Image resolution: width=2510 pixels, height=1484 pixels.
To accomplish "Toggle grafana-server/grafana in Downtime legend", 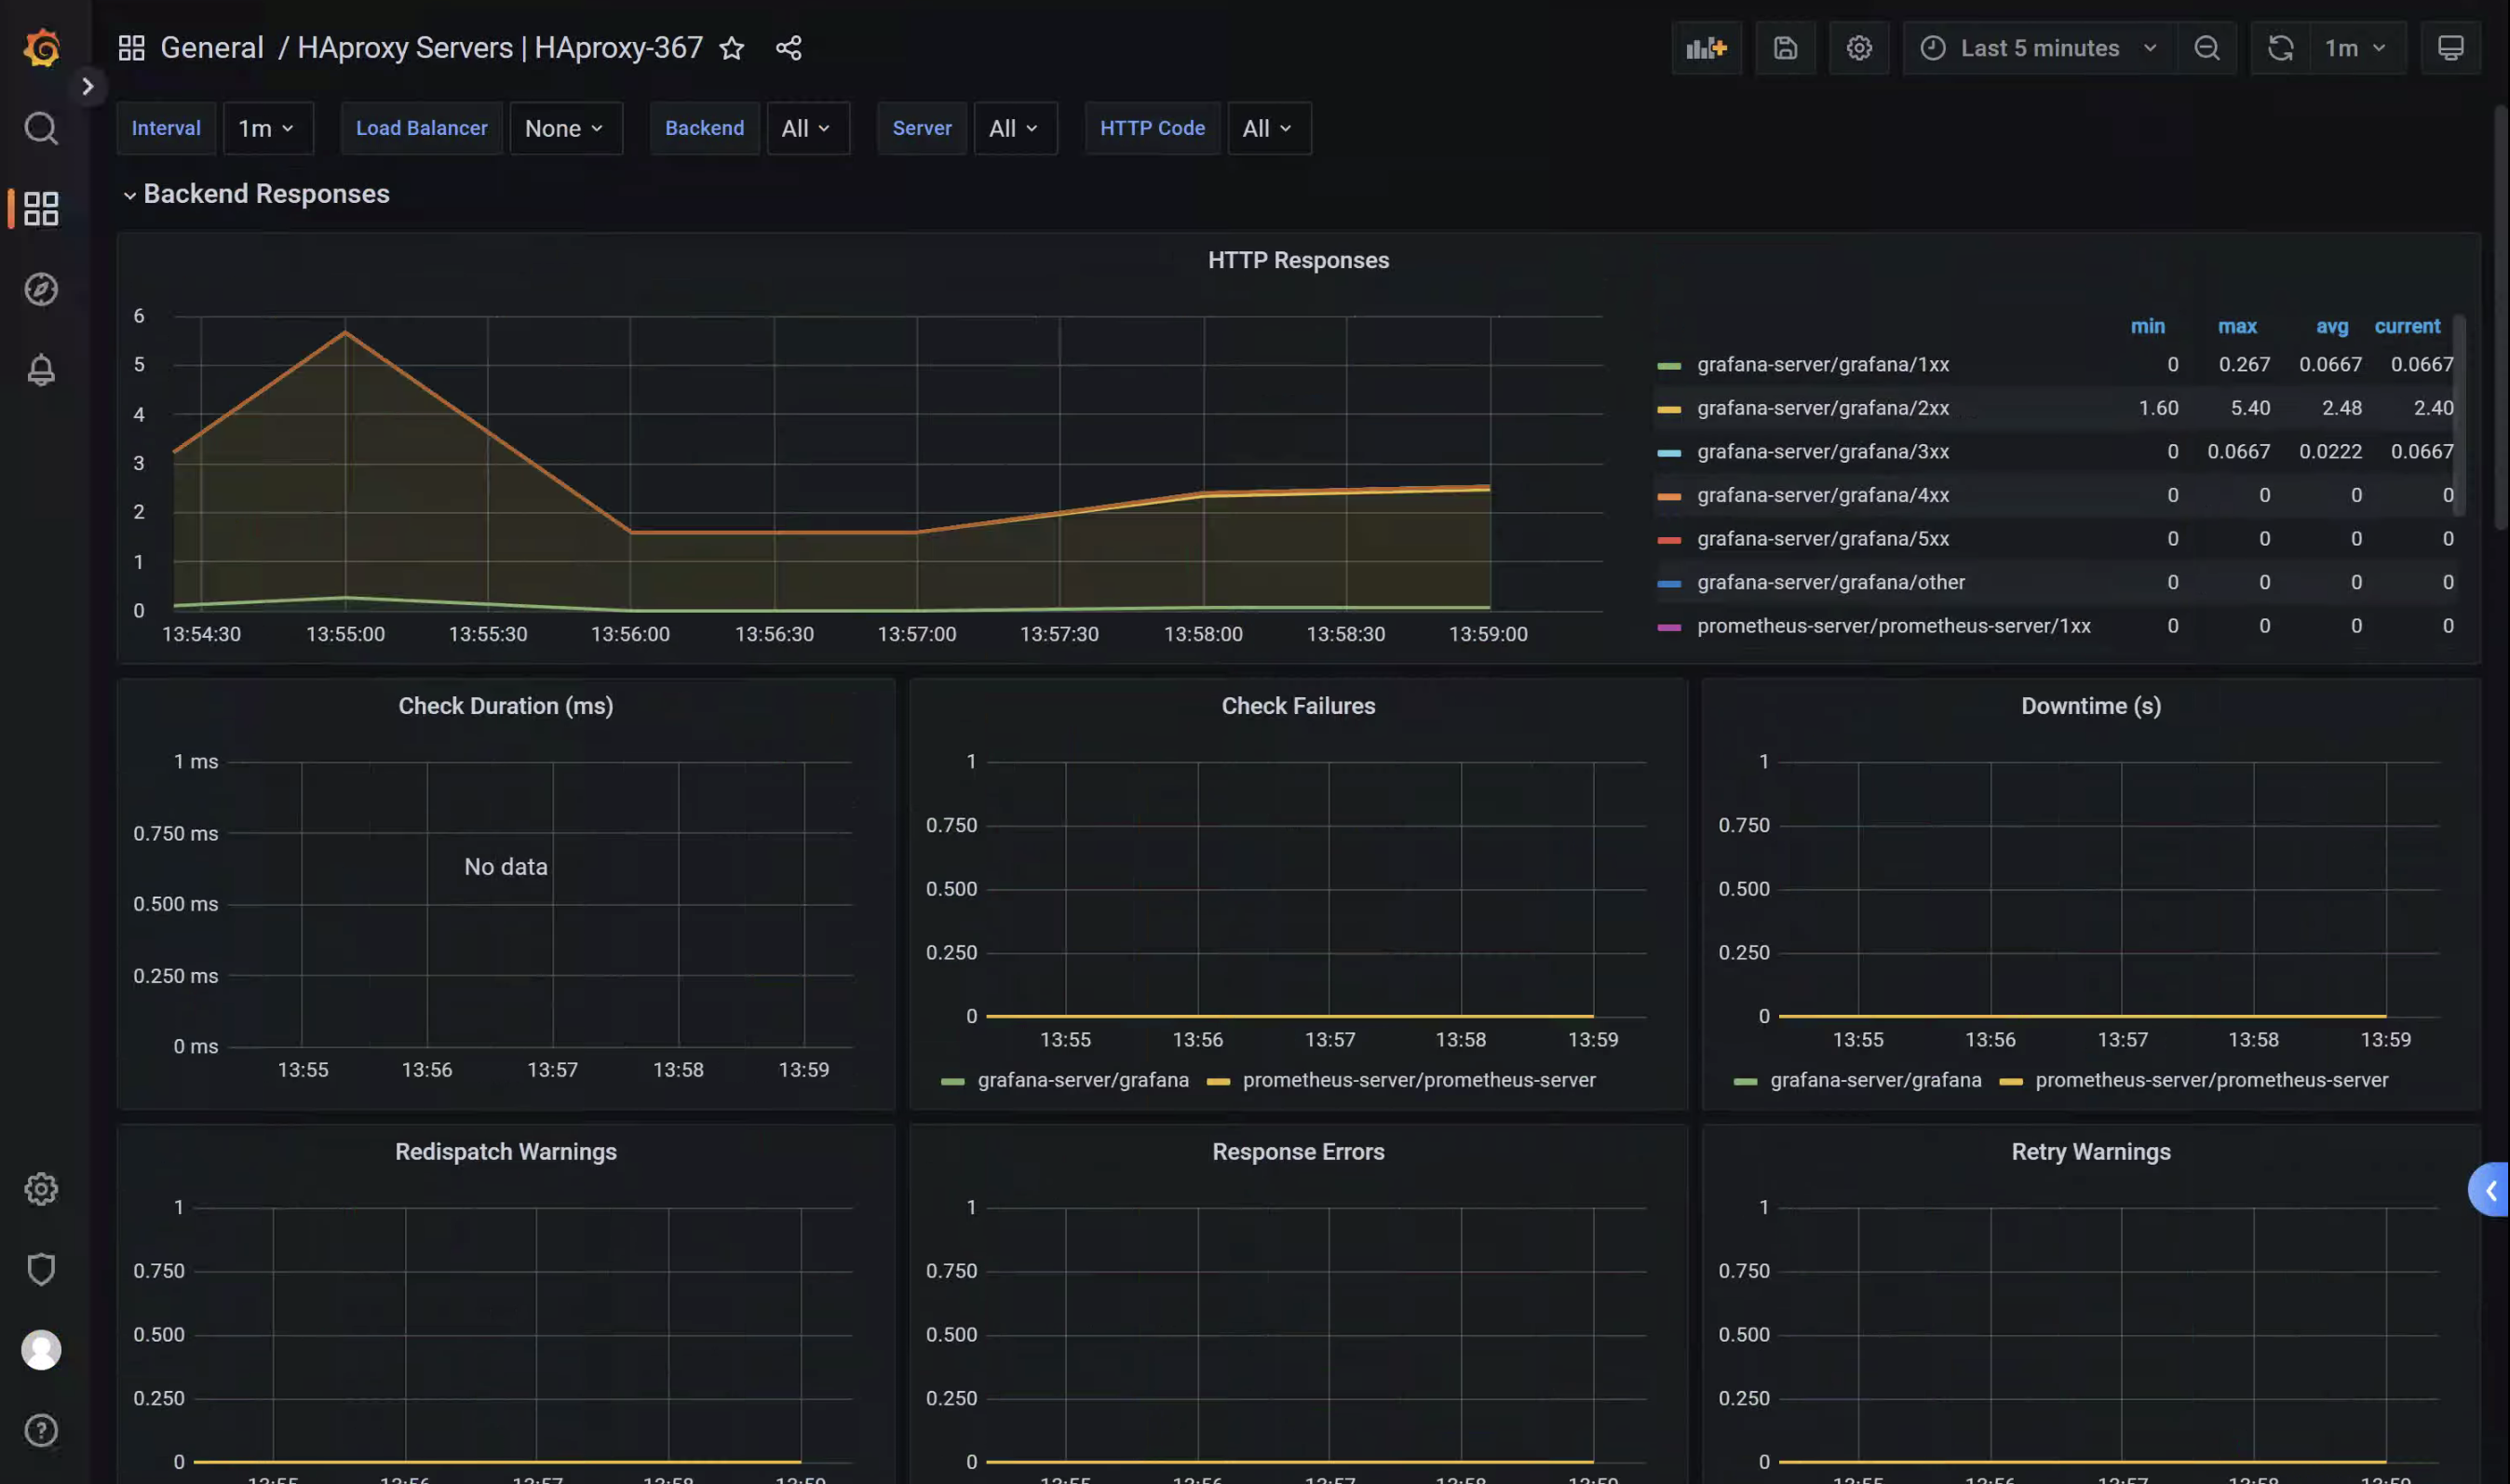I will click(1875, 1080).
